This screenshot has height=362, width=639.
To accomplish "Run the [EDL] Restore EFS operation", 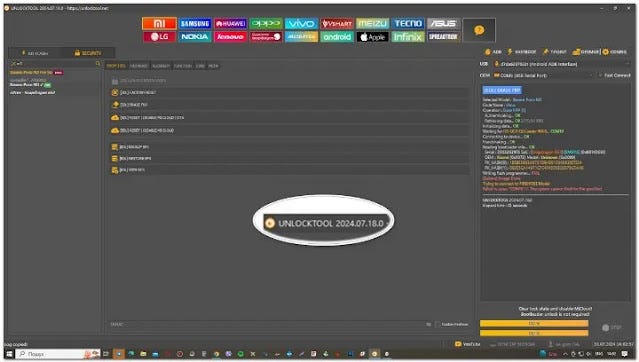I will coord(290,158).
